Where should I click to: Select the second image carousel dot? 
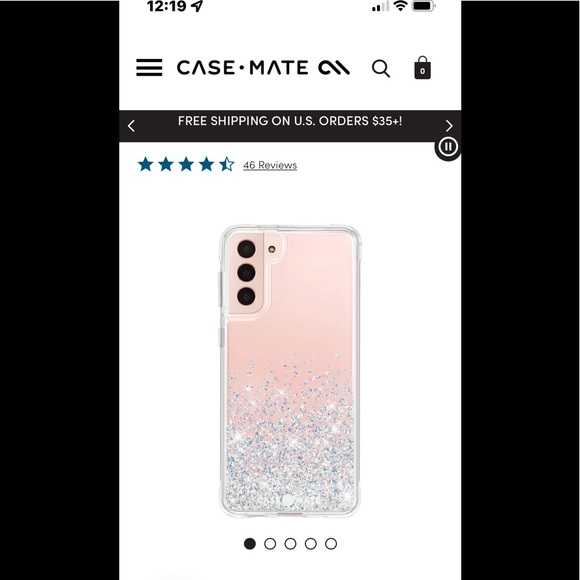click(270, 544)
